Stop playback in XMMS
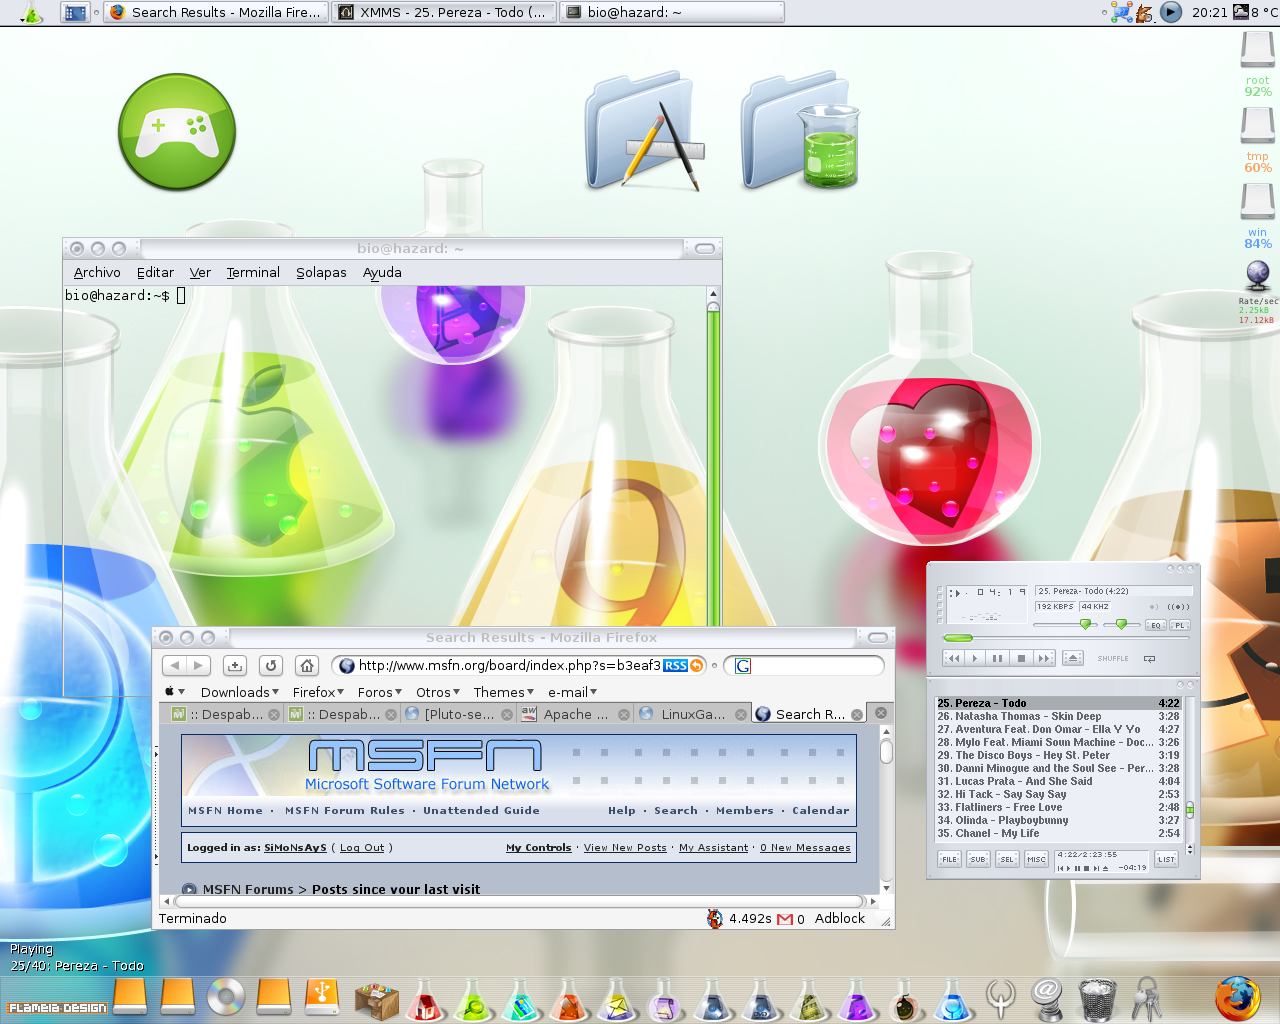This screenshot has width=1280, height=1024. click(x=1021, y=658)
